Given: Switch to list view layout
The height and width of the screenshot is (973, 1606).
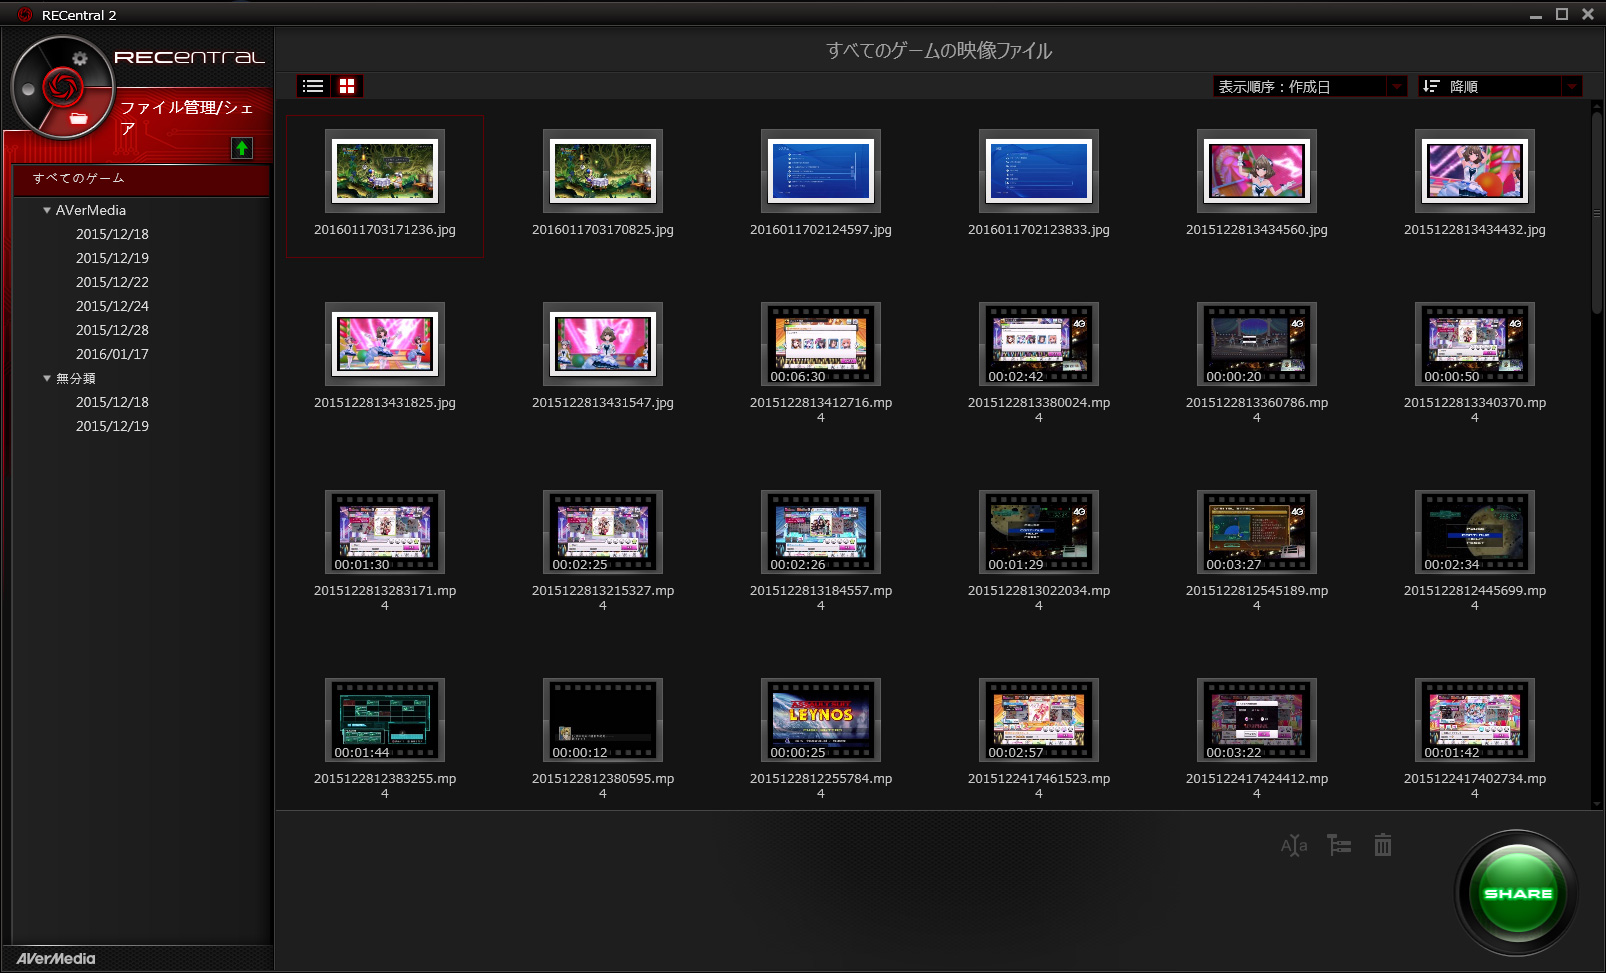Looking at the screenshot, I should (x=313, y=86).
